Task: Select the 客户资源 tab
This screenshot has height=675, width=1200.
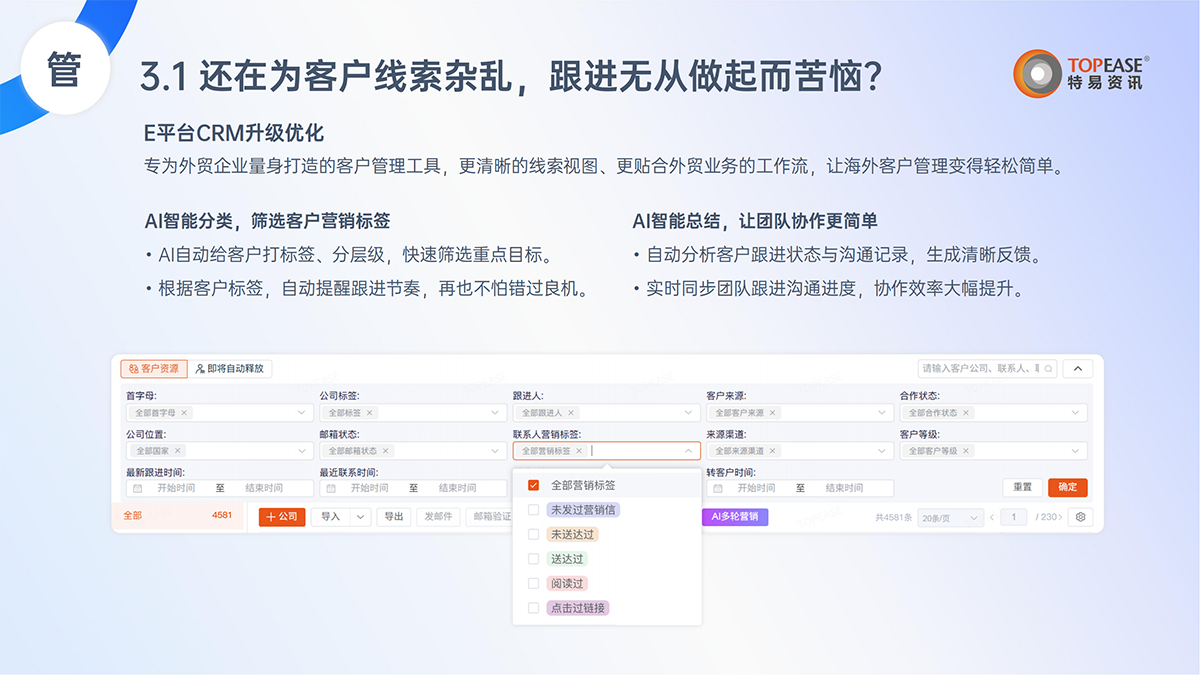Action: (154, 369)
